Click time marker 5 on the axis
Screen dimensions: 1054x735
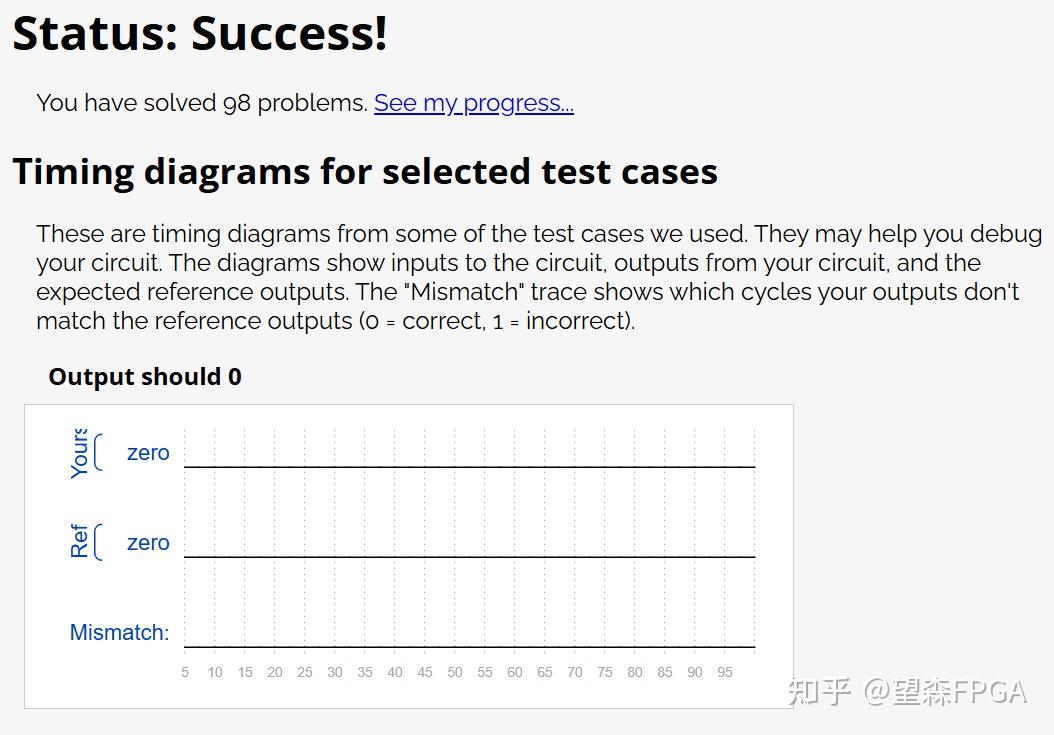(x=185, y=672)
